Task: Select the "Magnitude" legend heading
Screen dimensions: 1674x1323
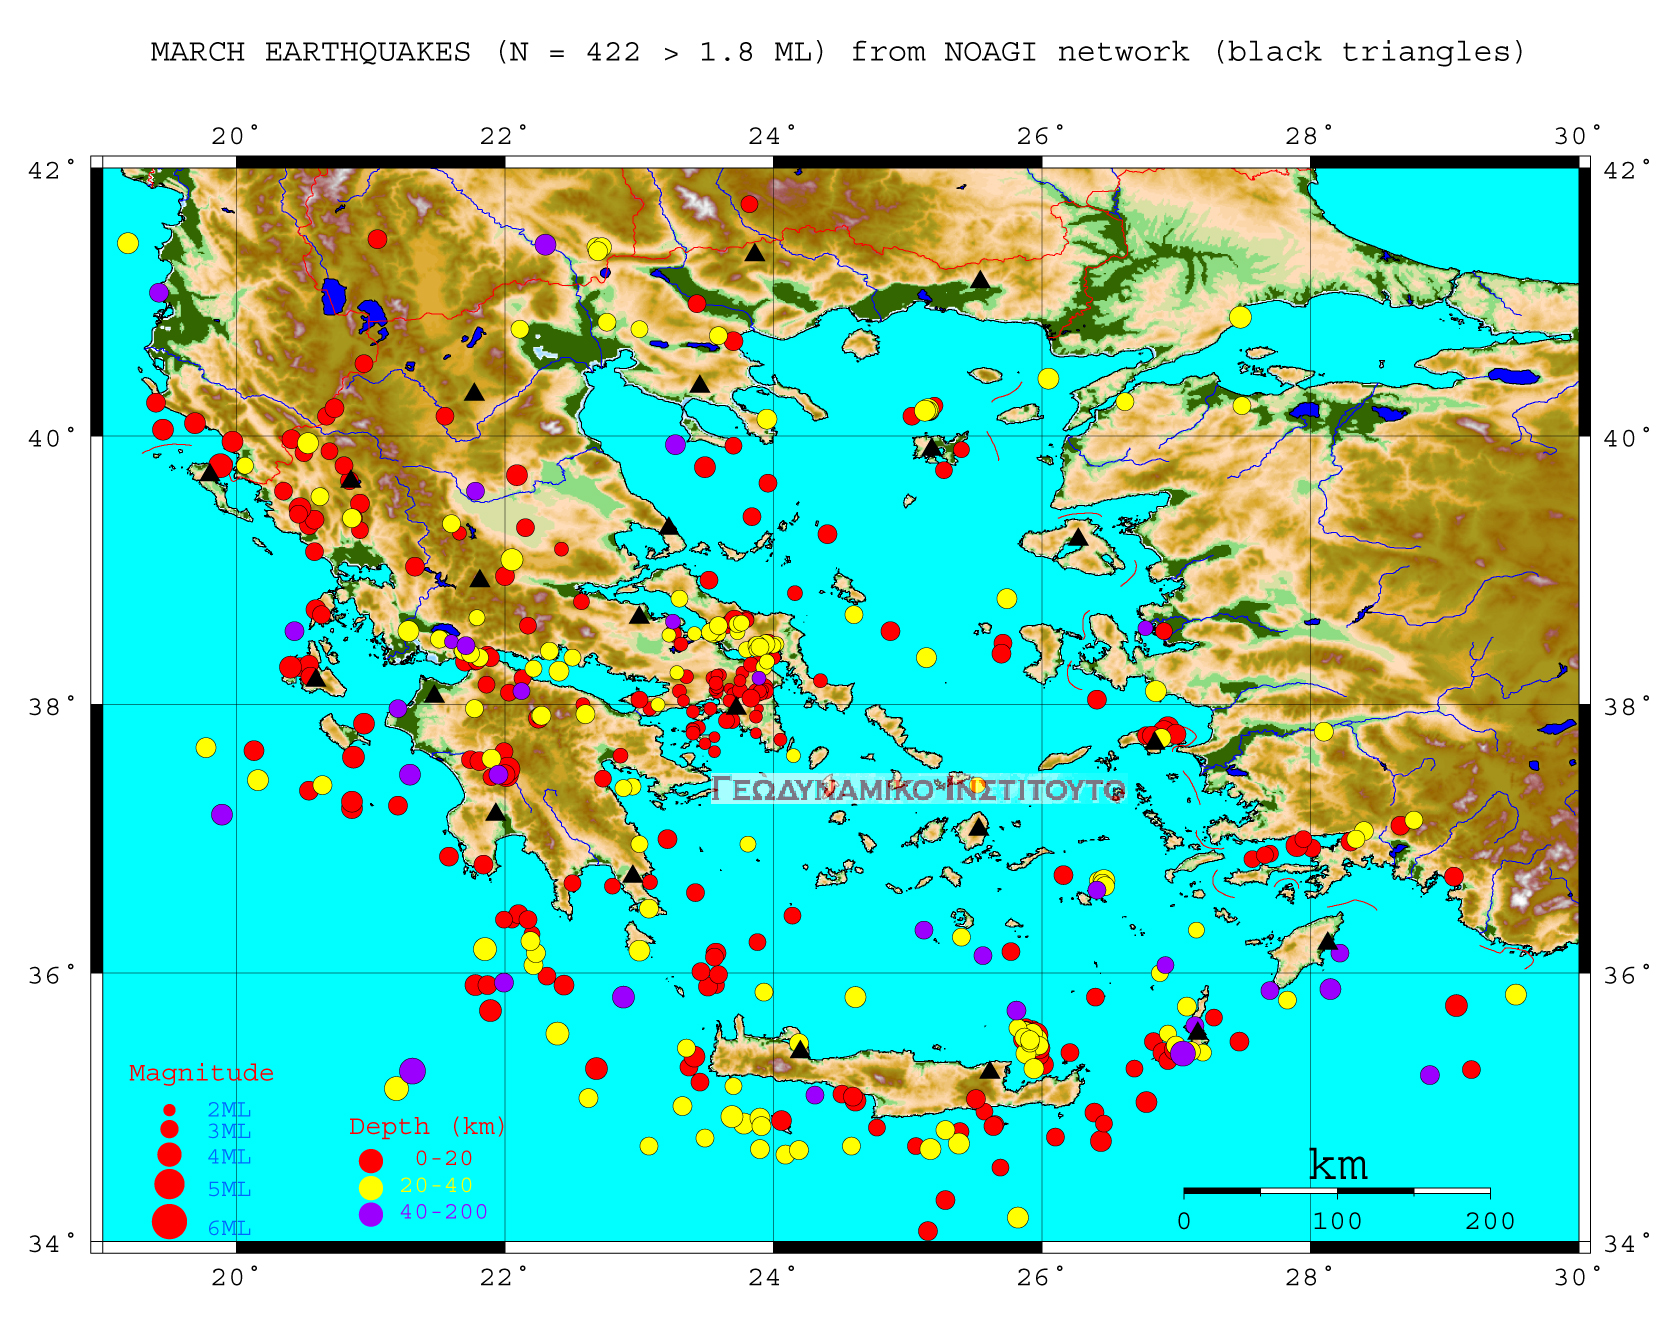Action: (201, 1074)
